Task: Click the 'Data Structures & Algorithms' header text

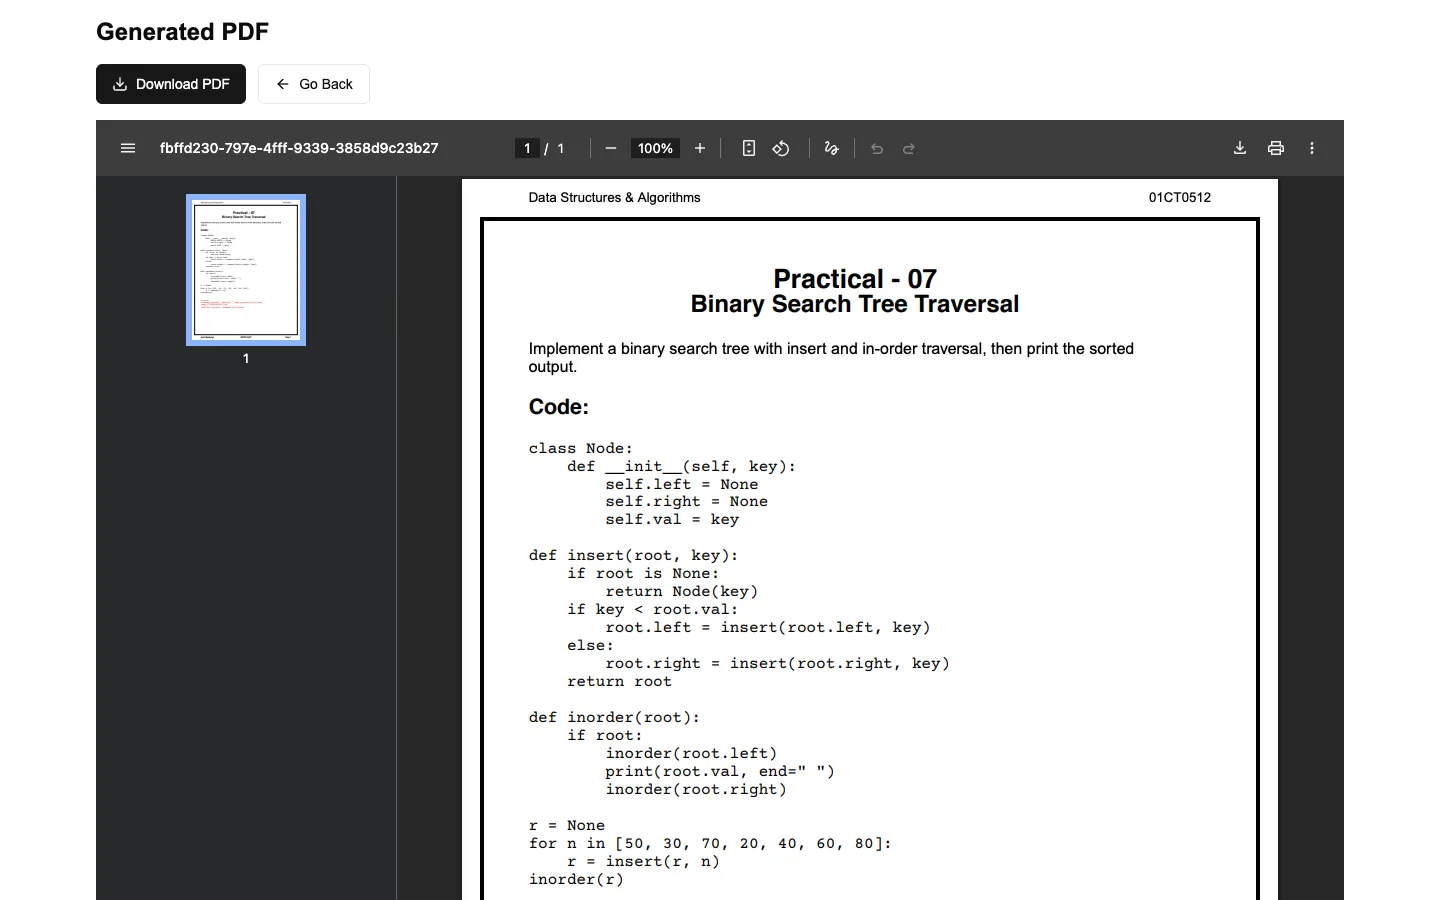Action: pyautogui.click(x=614, y=197)
